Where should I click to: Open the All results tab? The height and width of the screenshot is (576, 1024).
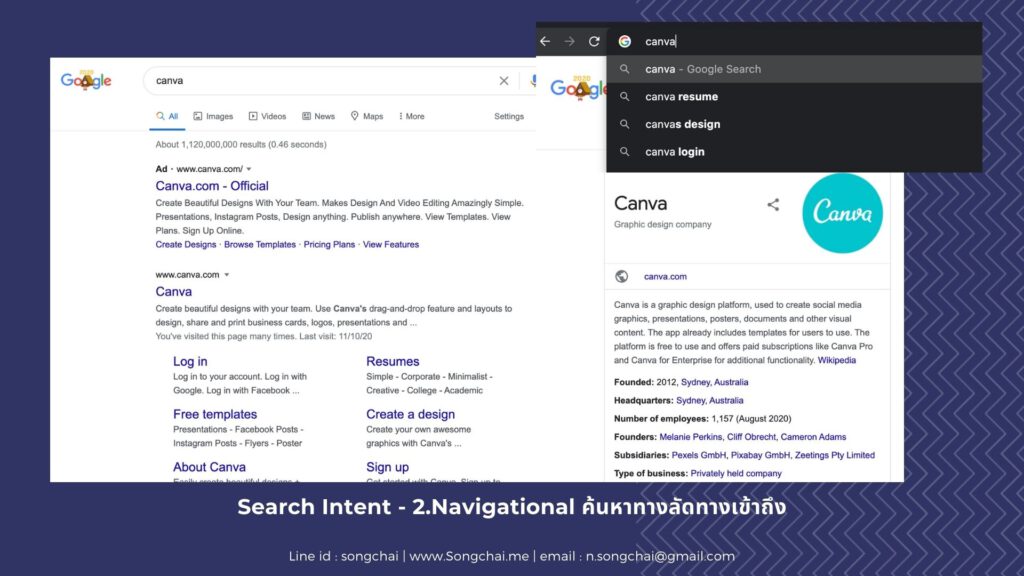167,116
